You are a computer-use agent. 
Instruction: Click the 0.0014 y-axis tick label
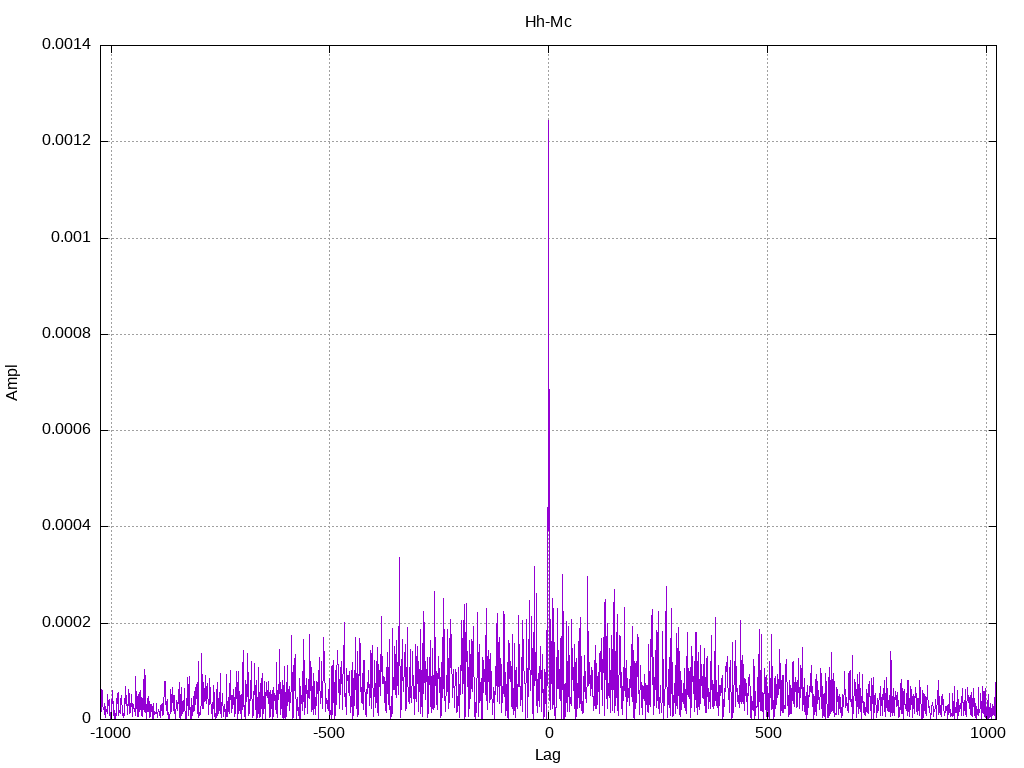[66, 45]
